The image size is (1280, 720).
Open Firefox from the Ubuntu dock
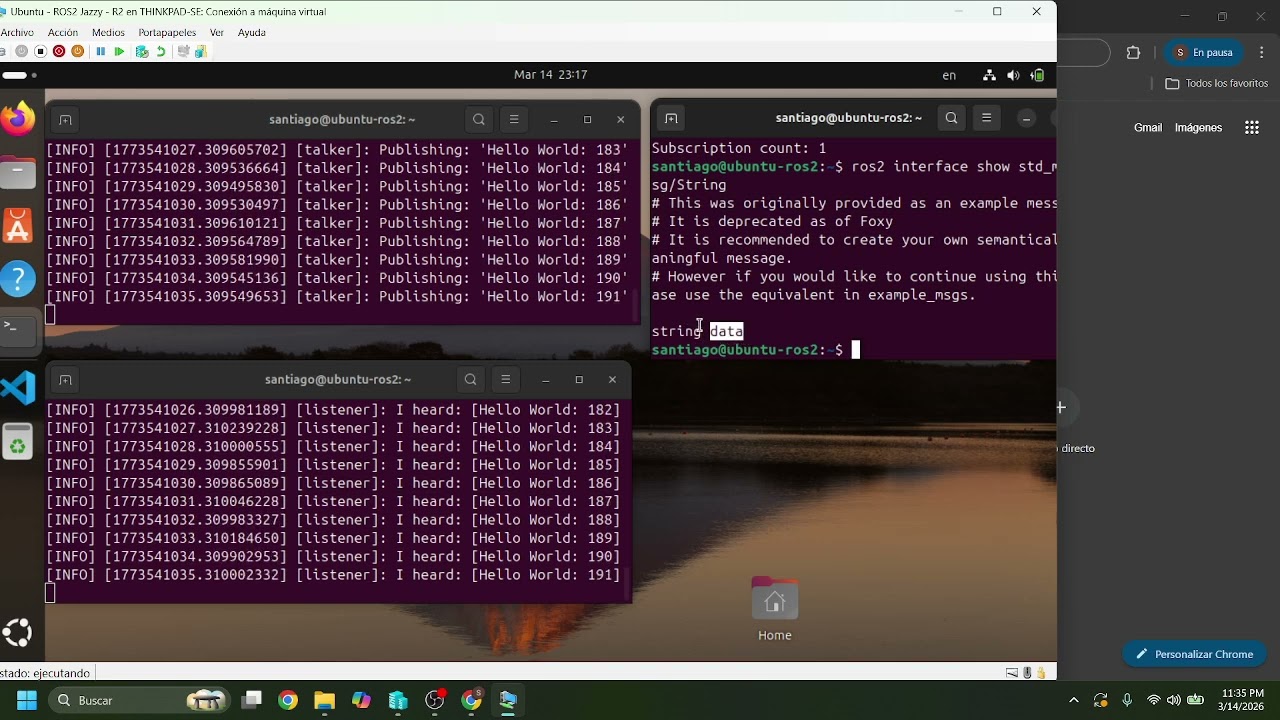(17, 119)
